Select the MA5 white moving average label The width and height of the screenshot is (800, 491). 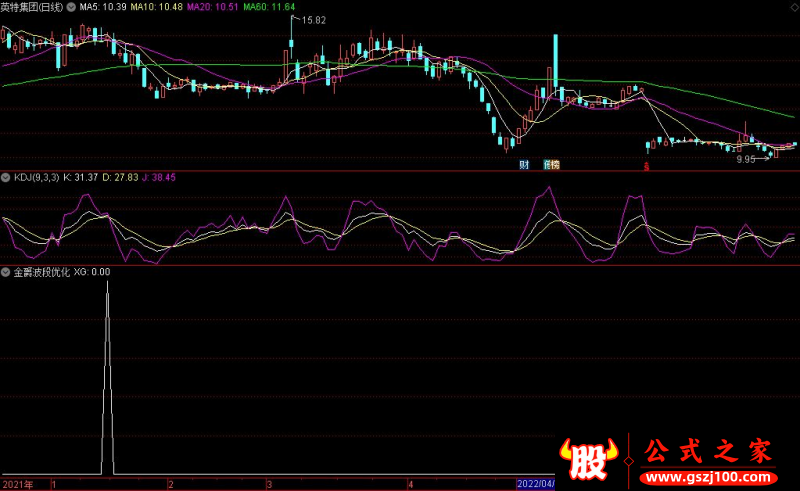click(103, 7)
